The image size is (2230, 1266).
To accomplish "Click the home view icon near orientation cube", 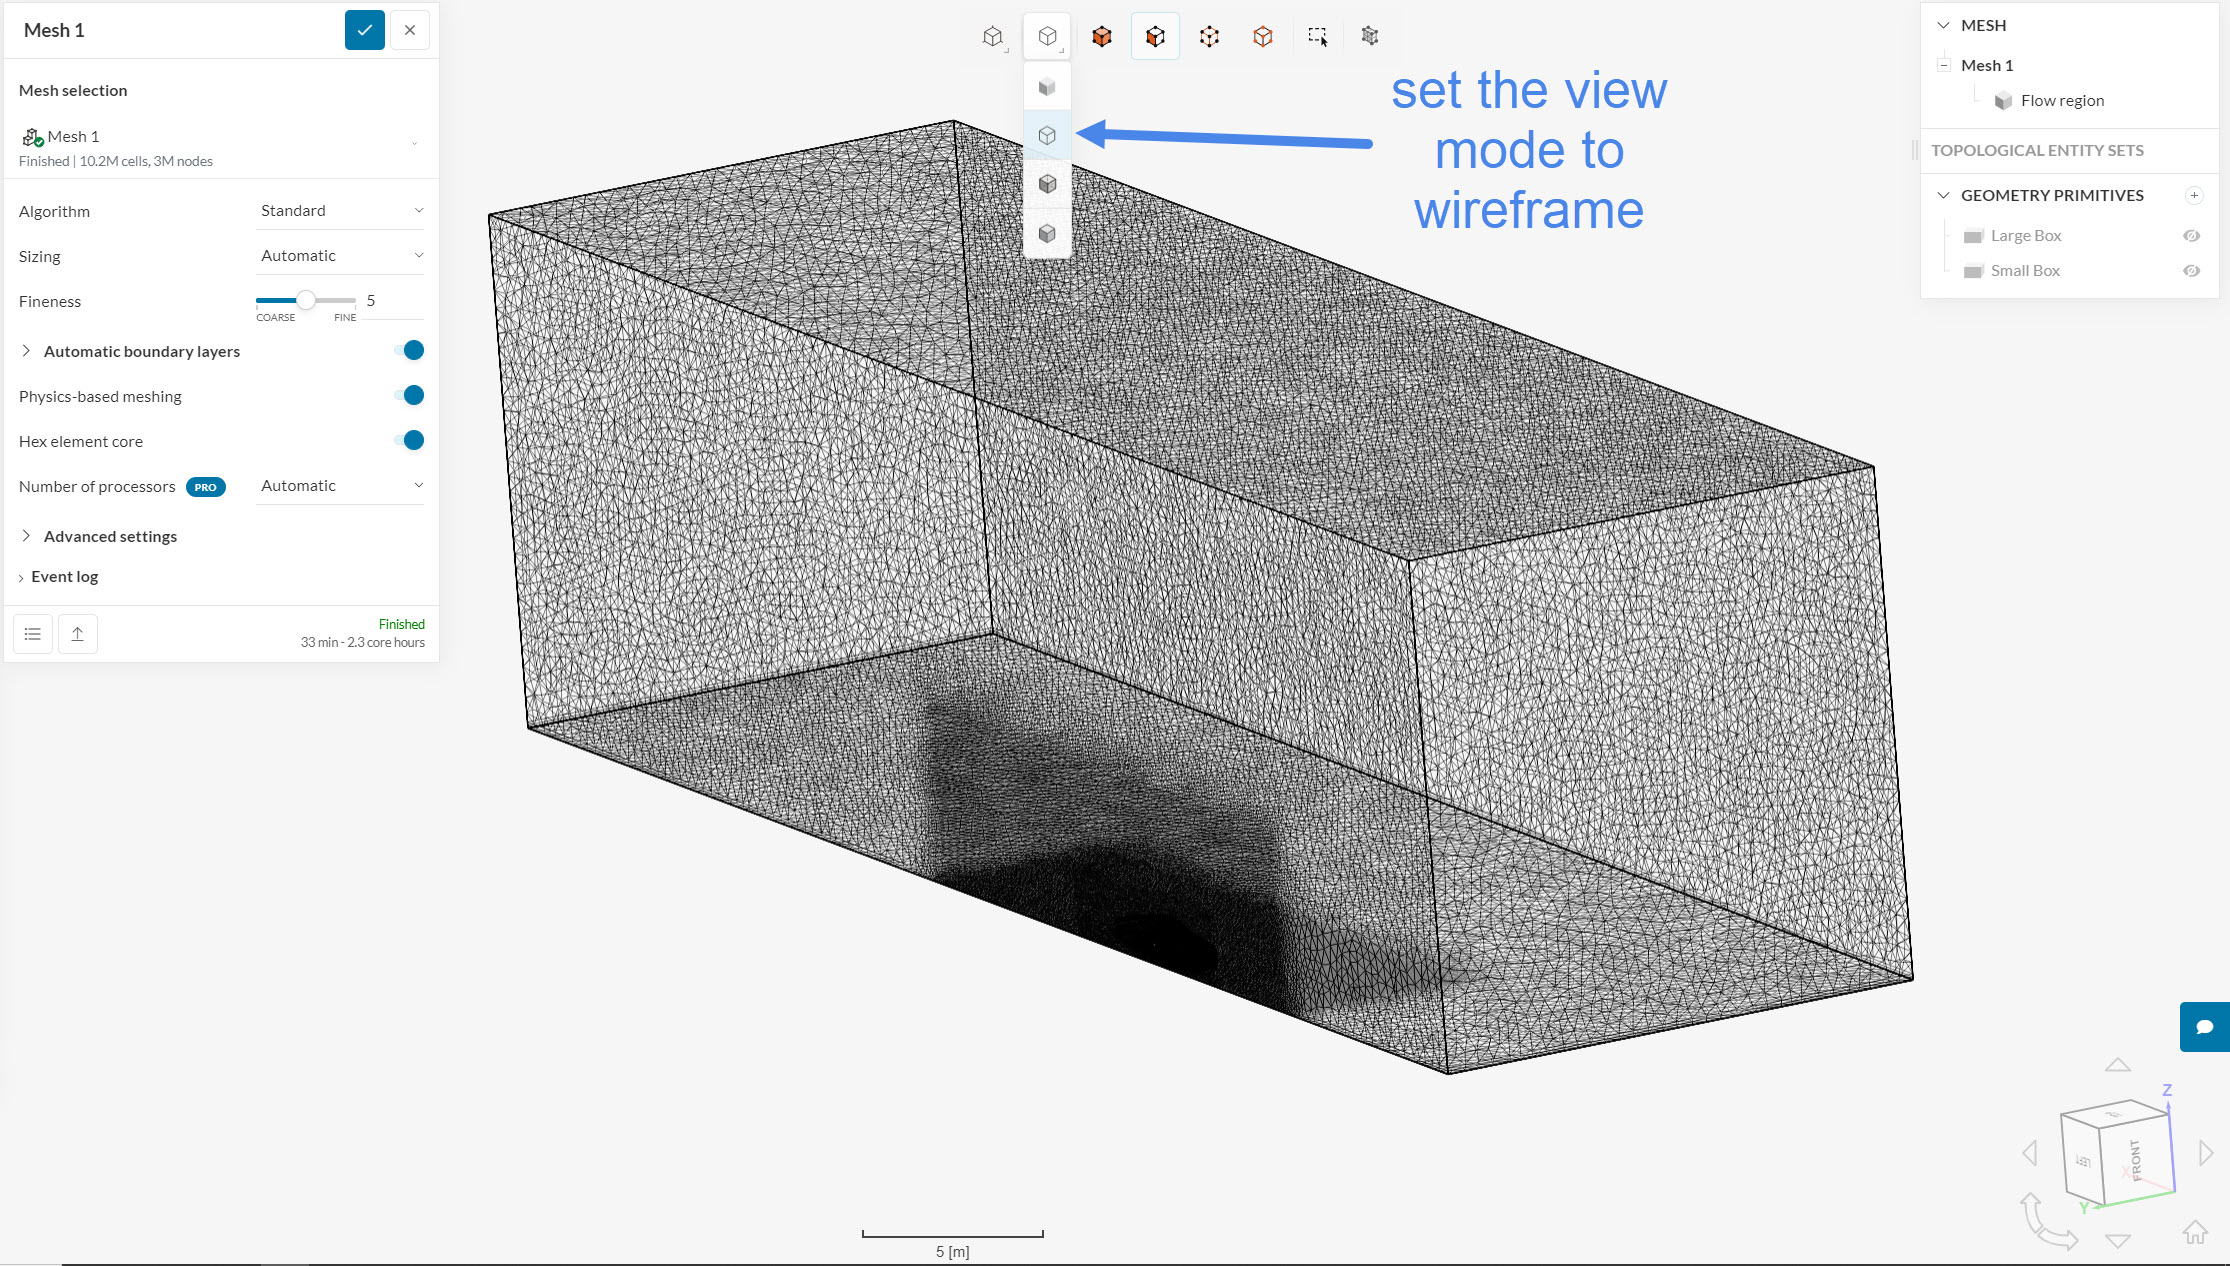I will (x=2195, y=1232).
